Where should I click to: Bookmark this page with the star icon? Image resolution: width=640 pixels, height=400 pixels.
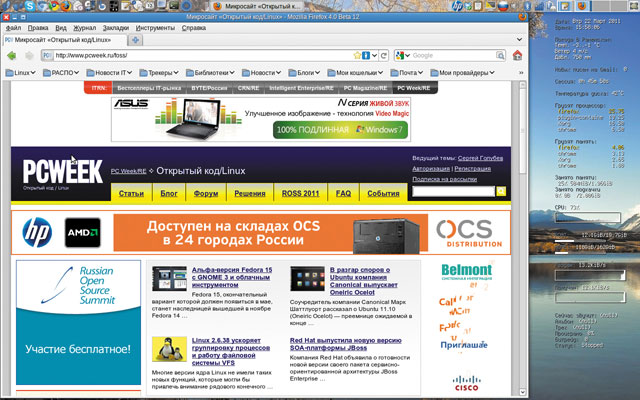[x=357, y=55]
